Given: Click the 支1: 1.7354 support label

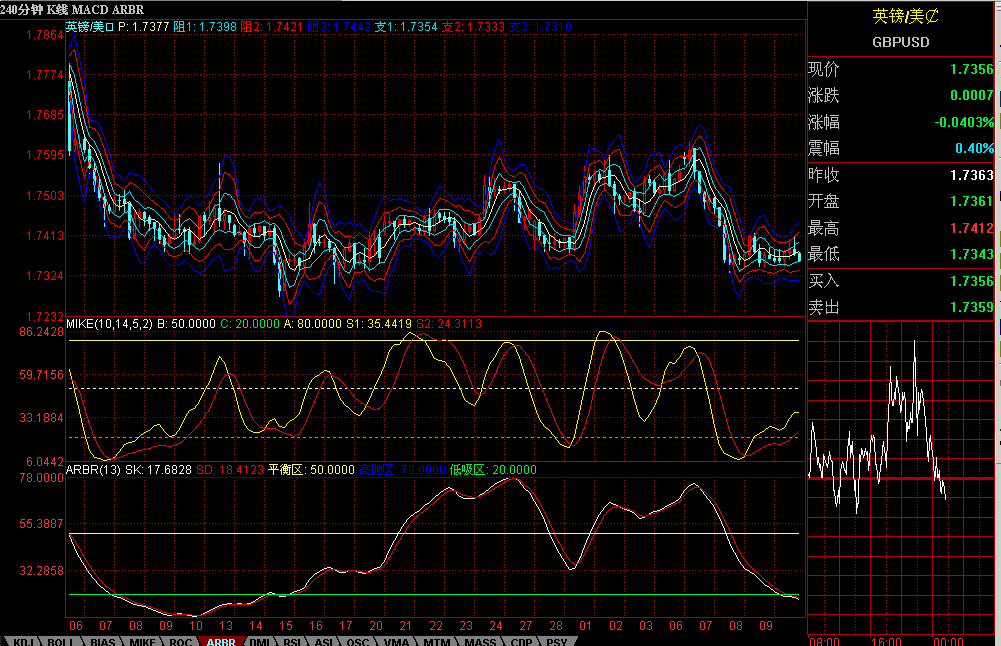Looking at the screenshot, I should 406,27.
